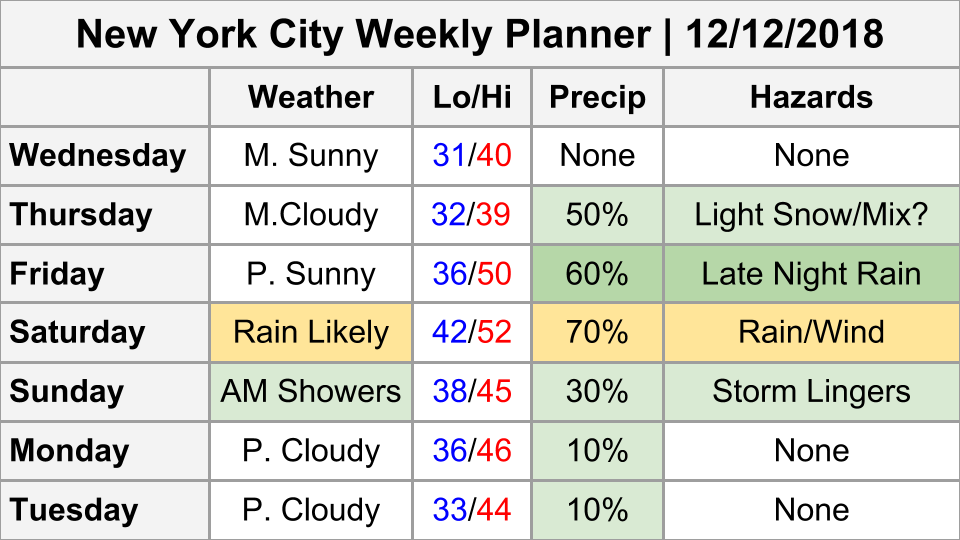Select Wednesday's 31/40 temperature cell
960x540 pixels.
pos(472,156)
